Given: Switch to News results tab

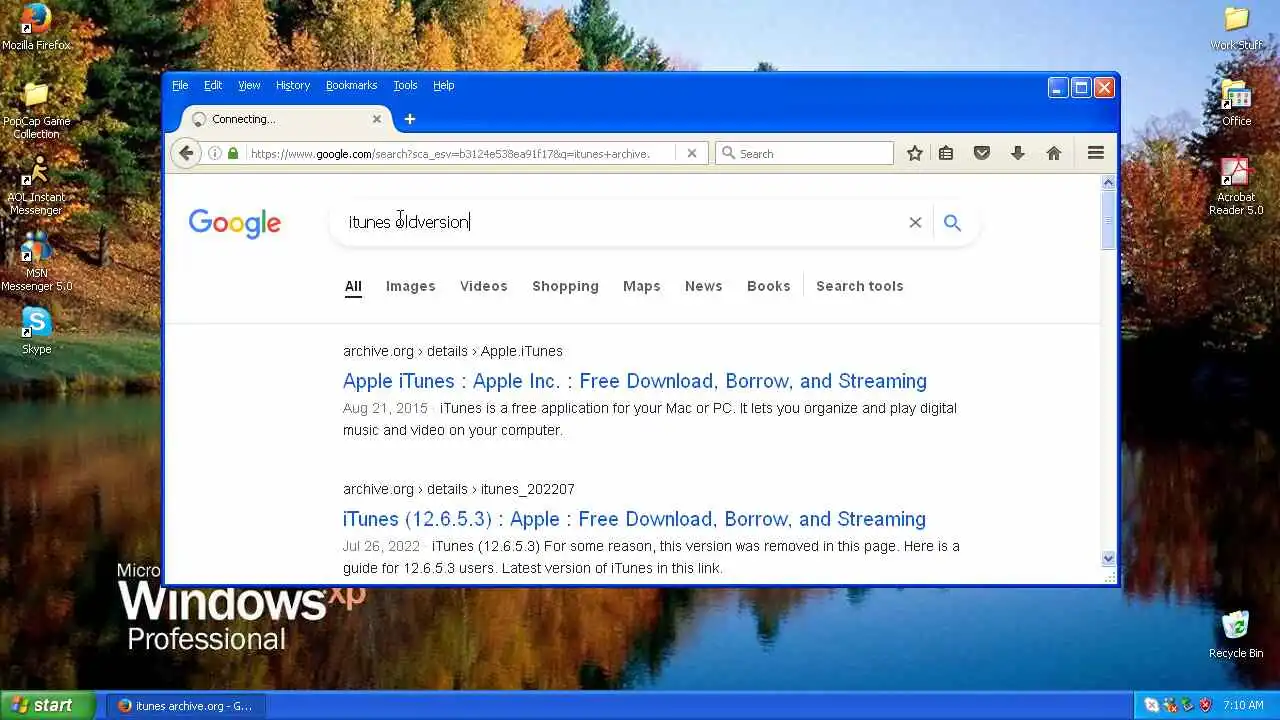Looking at the screenshot, I should tap(703, 286).
